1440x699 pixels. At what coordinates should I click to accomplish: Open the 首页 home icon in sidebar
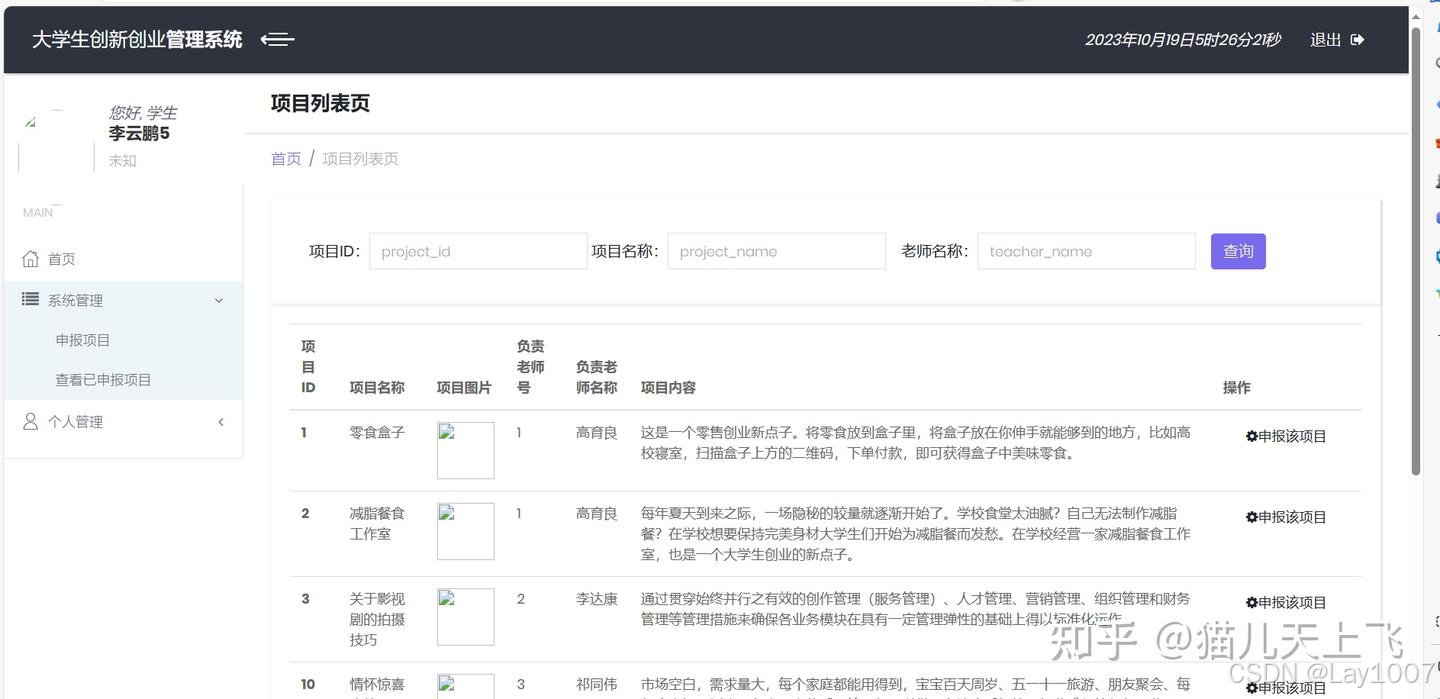[31, 258]
